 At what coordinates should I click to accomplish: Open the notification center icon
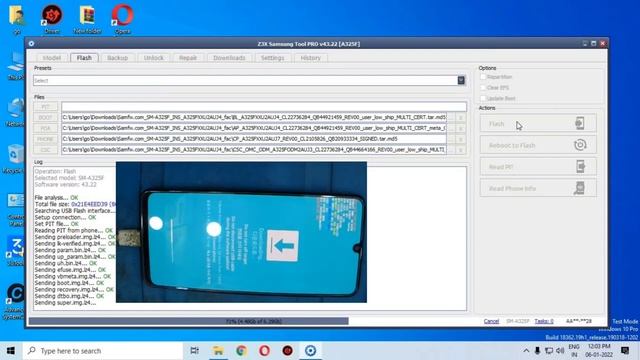624,351
